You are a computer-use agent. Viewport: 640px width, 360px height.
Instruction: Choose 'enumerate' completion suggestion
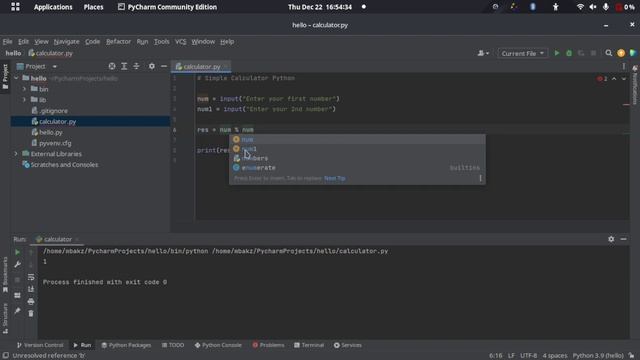pyautogui.click(x=357, y=168)
